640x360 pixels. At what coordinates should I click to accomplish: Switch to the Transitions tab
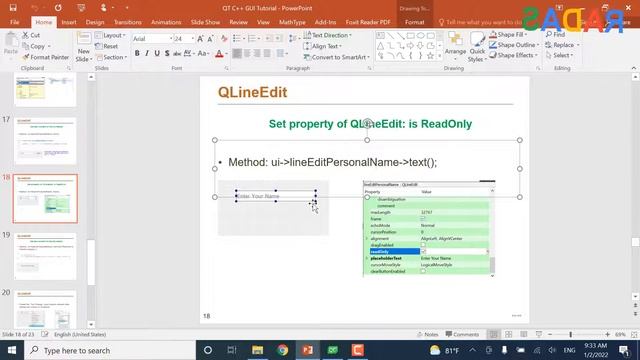[x=127, y=22]
